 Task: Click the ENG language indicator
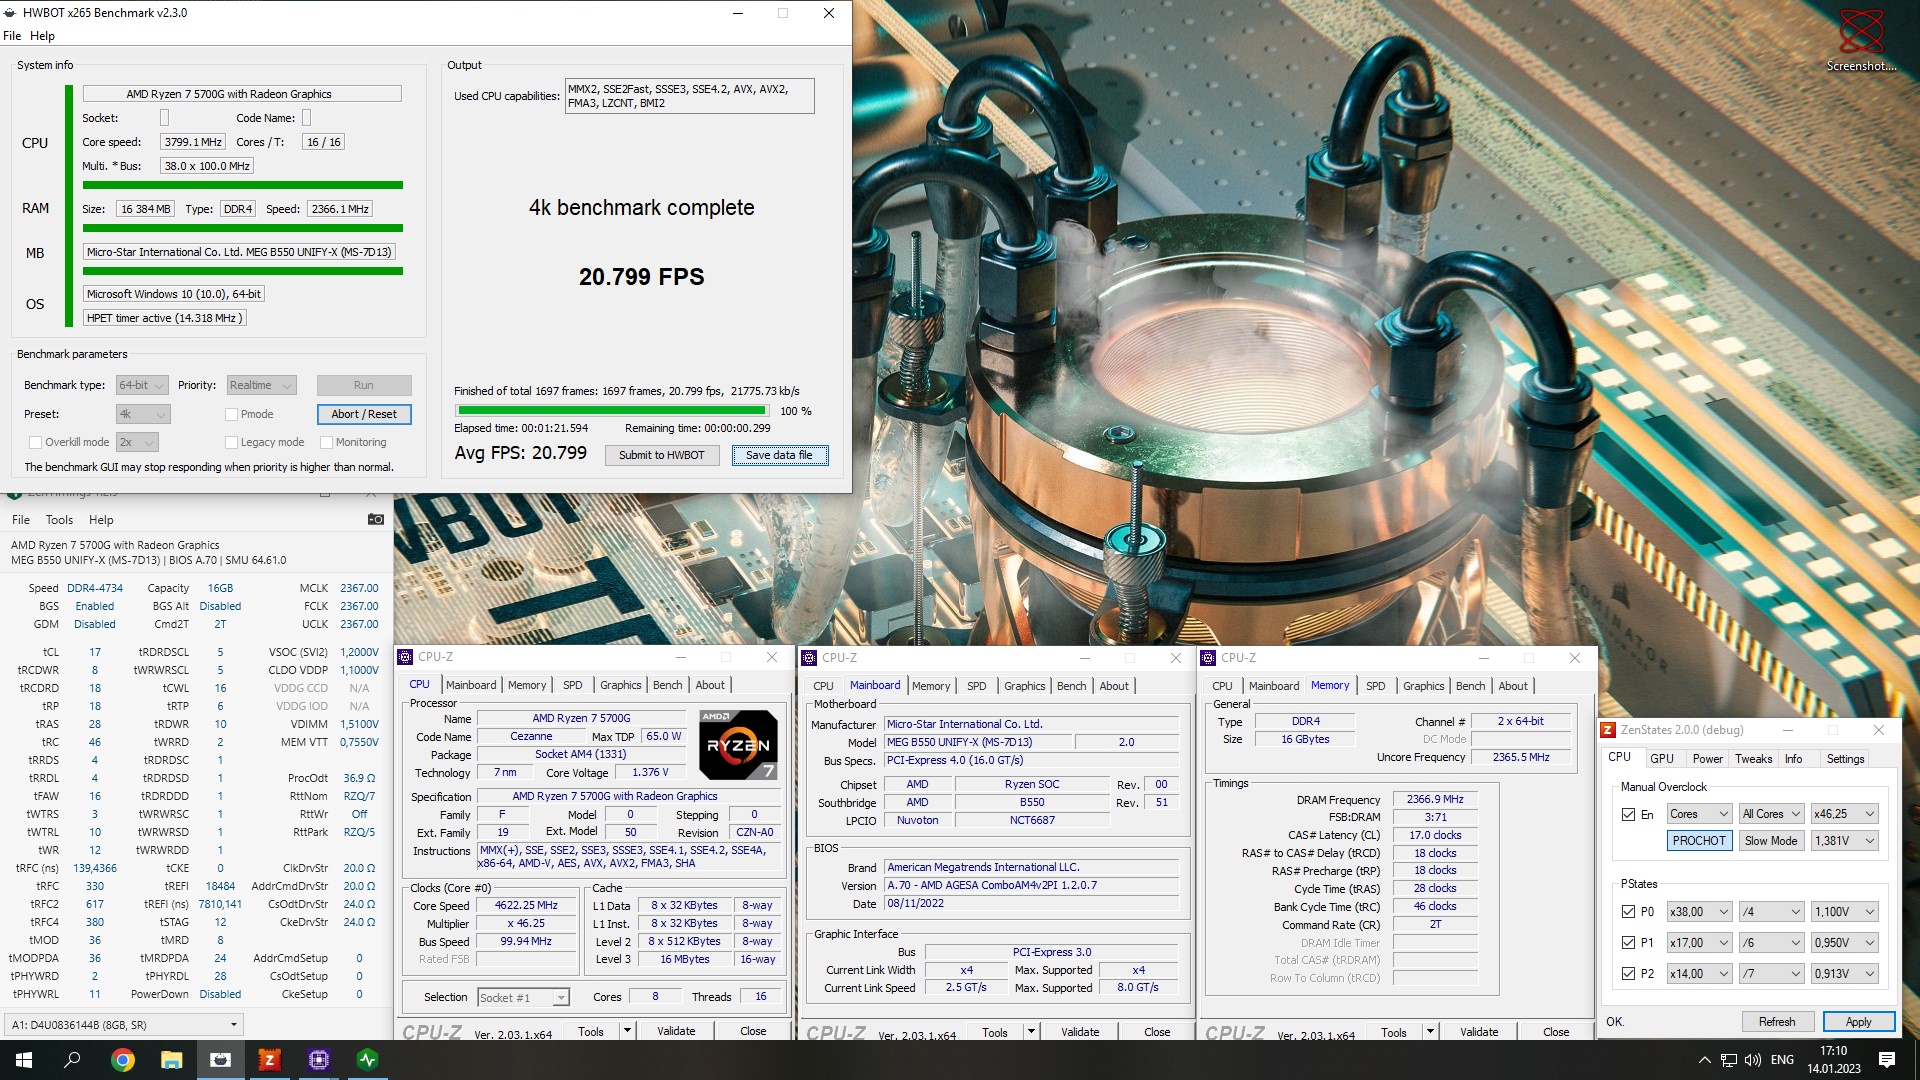pyautogui.click(x=1782, y=1060)
